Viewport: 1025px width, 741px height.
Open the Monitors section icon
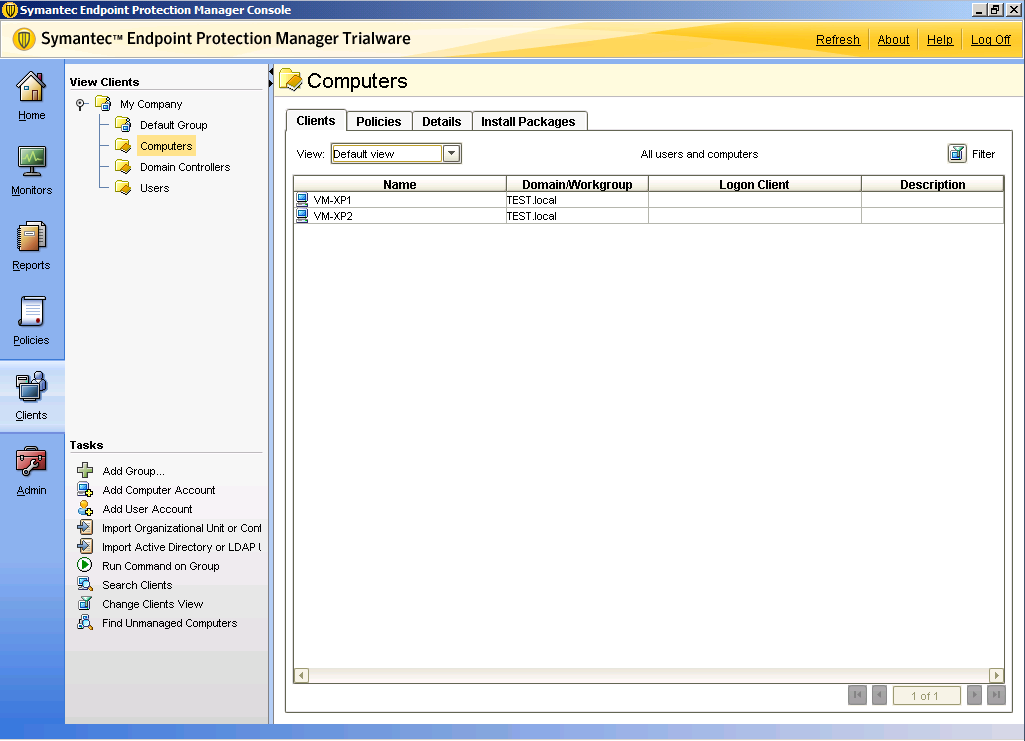point(31,161)
